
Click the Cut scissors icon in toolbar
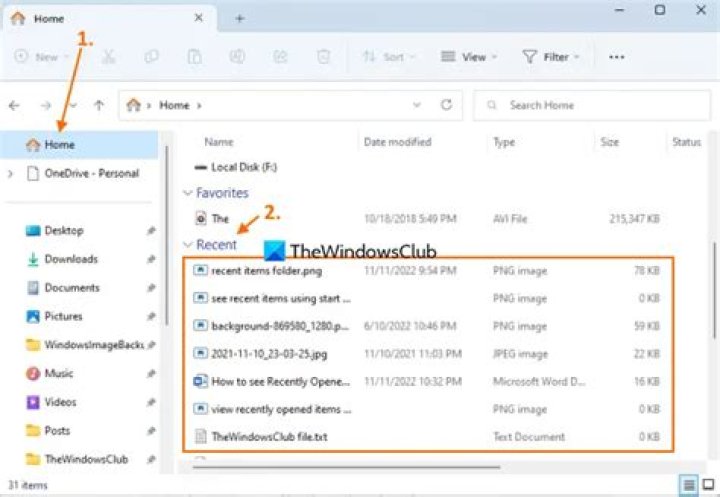pyautogui.click(x=108, y=56)
